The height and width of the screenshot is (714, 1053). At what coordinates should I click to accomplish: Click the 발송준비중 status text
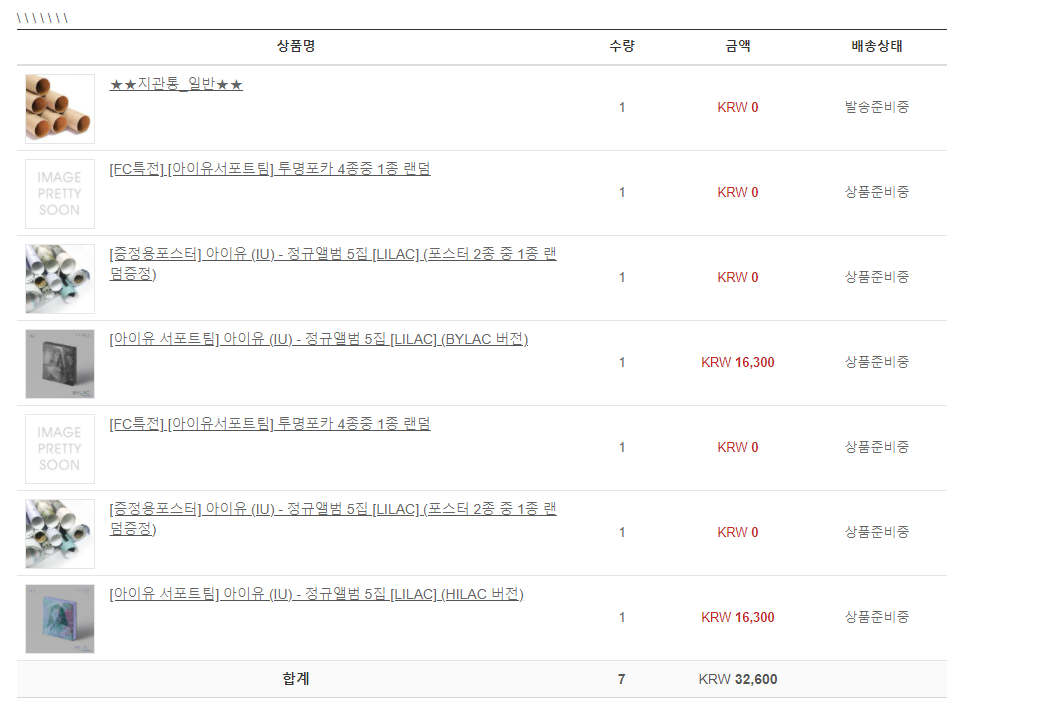tap(877, 107)
